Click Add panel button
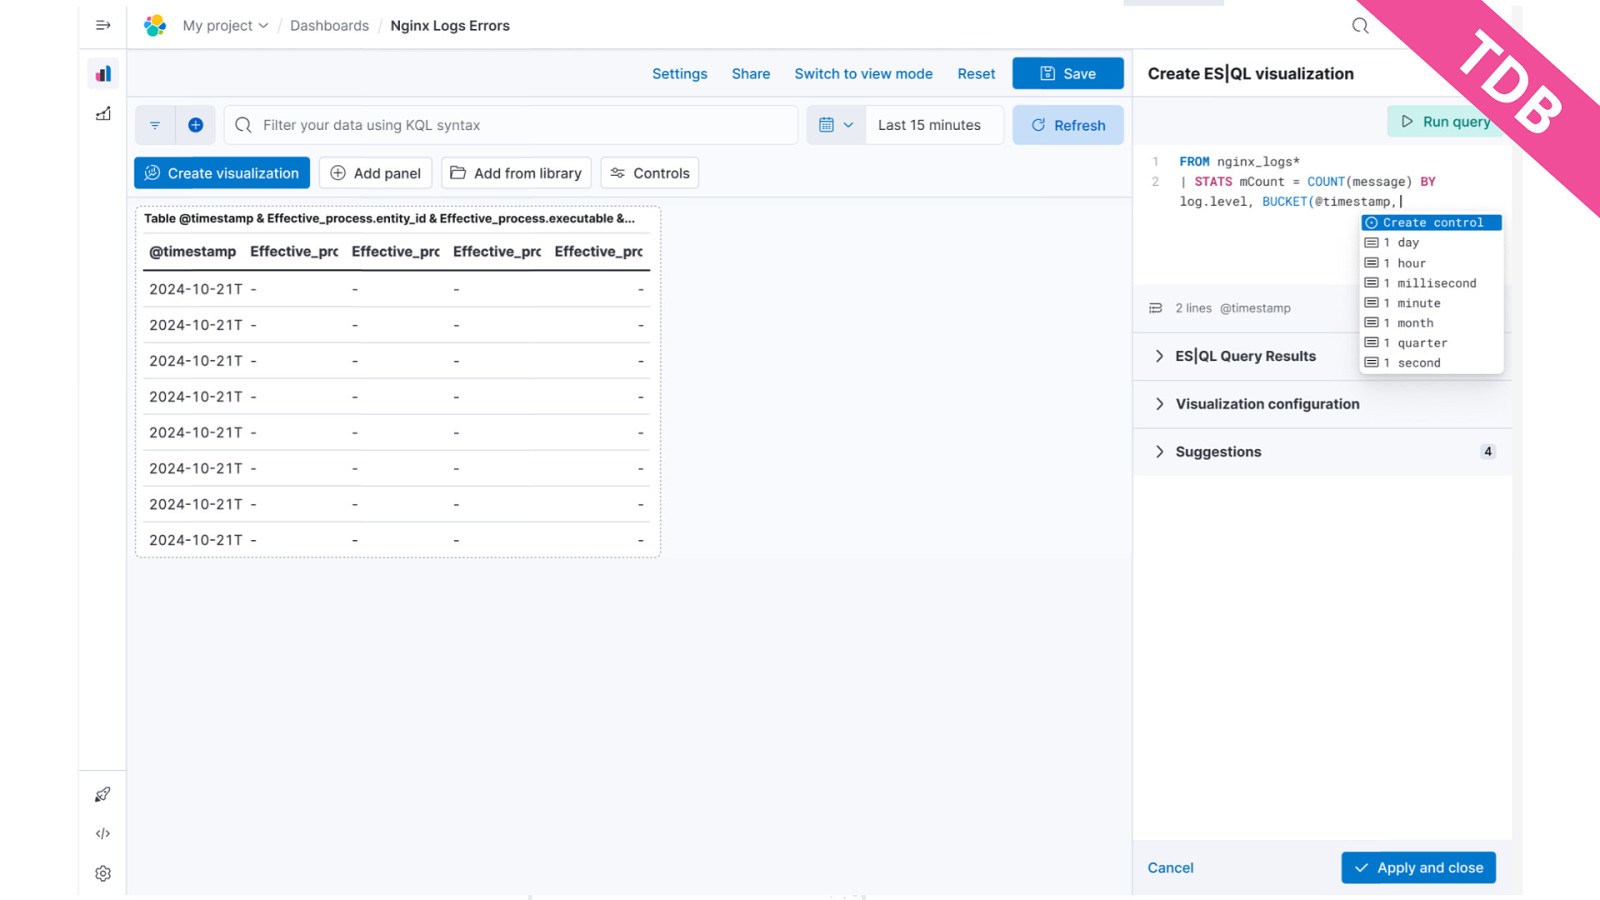This screenshot has width=1600, height=900. click(x=376, y=173)
